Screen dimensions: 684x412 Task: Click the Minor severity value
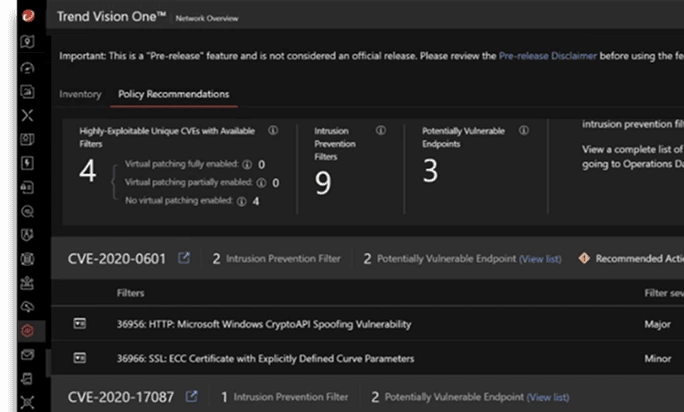pyautogui.click(x=658, y=359)
